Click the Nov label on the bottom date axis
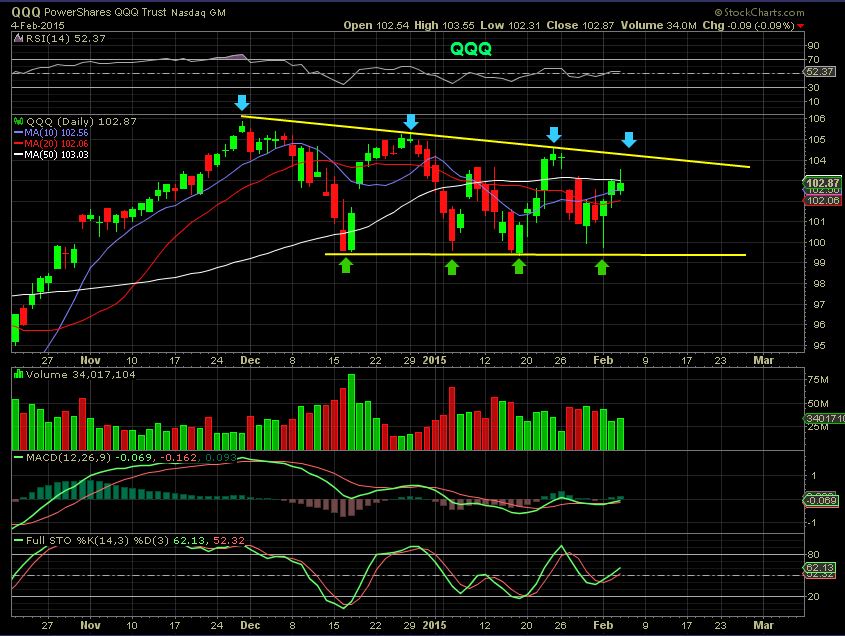 tap(91, 625)
